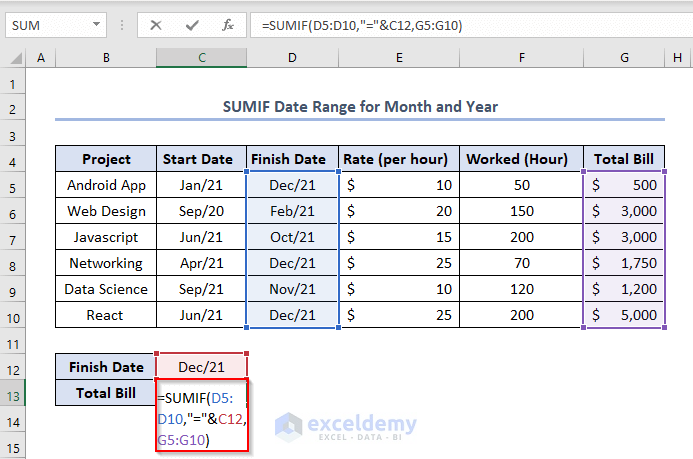Select the 'React' cell

(x=106, y=315)
